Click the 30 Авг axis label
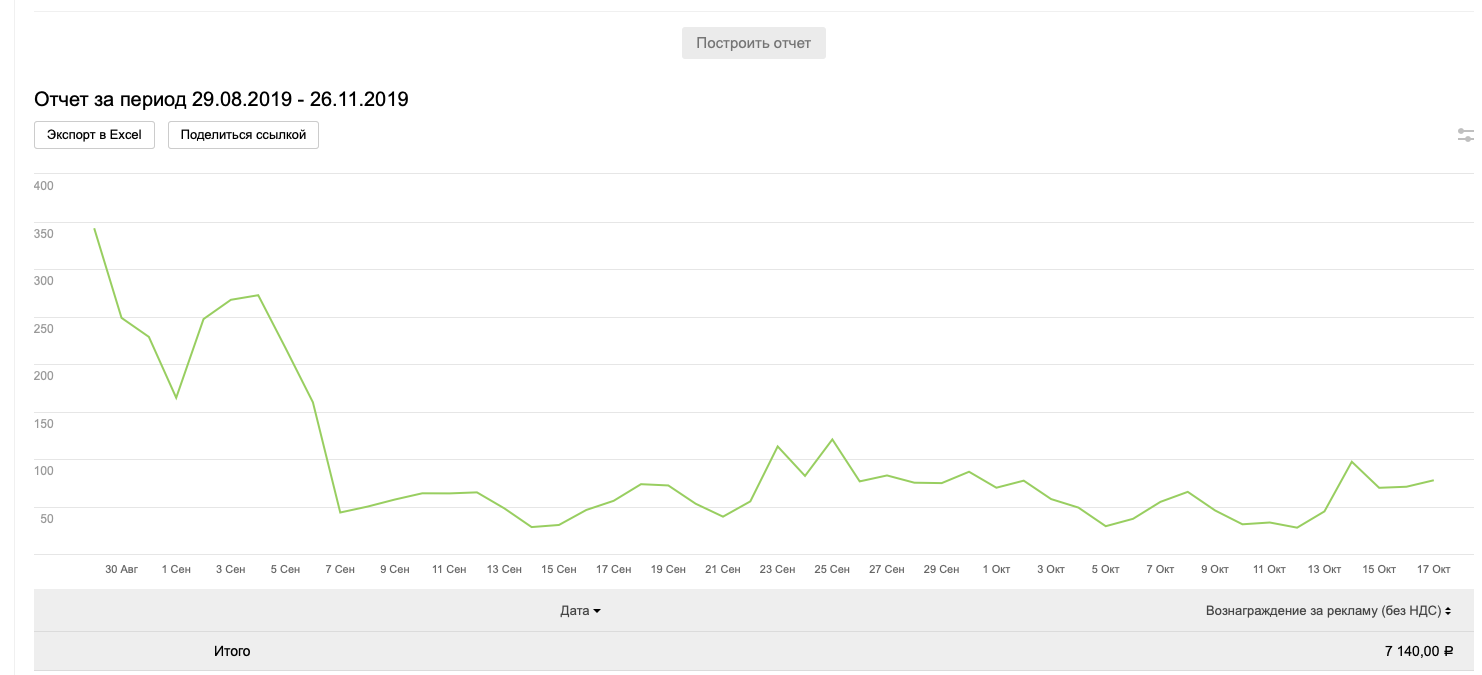Viewport: 1482px width, 675px height. 122,569
